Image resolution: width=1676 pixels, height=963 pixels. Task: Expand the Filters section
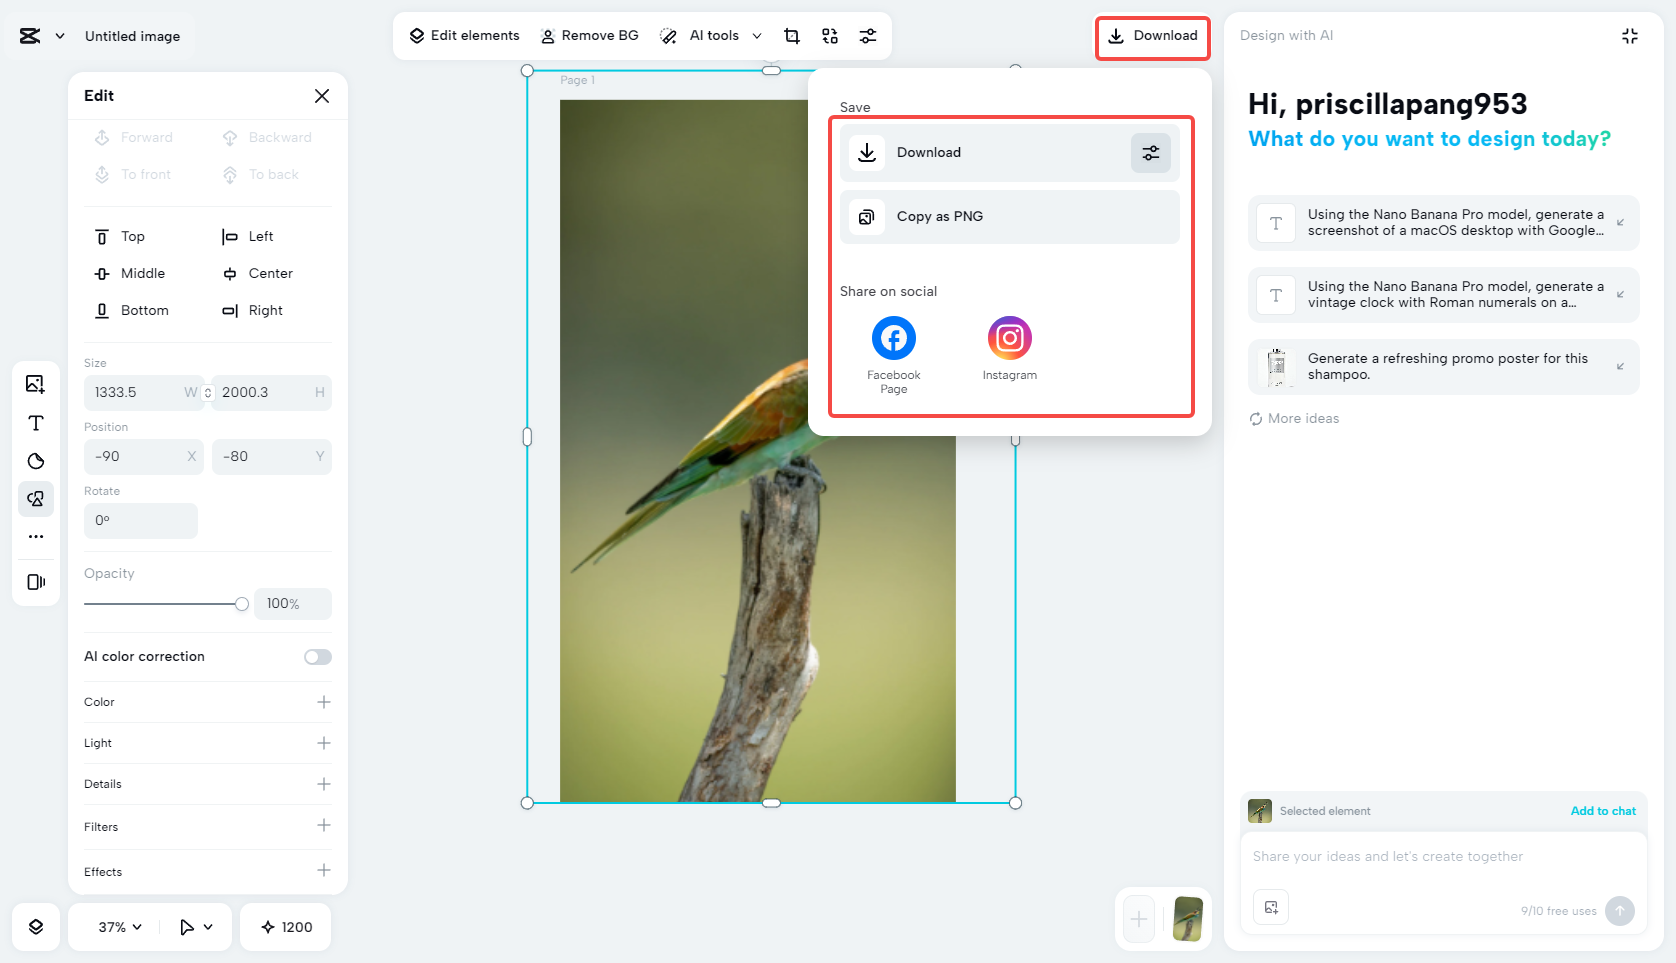pos(324,825)
